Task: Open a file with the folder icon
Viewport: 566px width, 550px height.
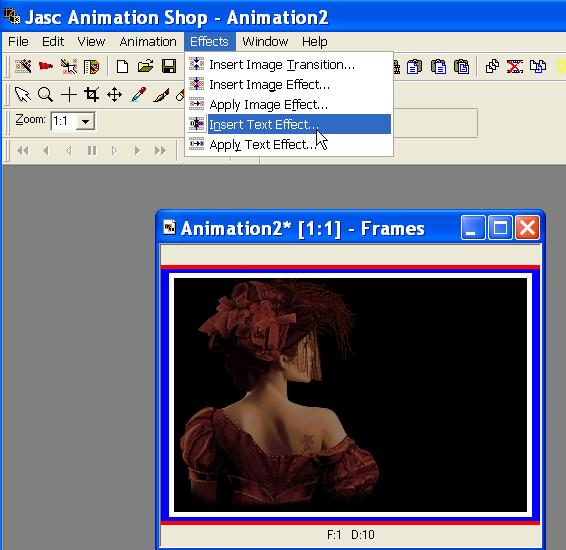Action: (x=145, y=66)
